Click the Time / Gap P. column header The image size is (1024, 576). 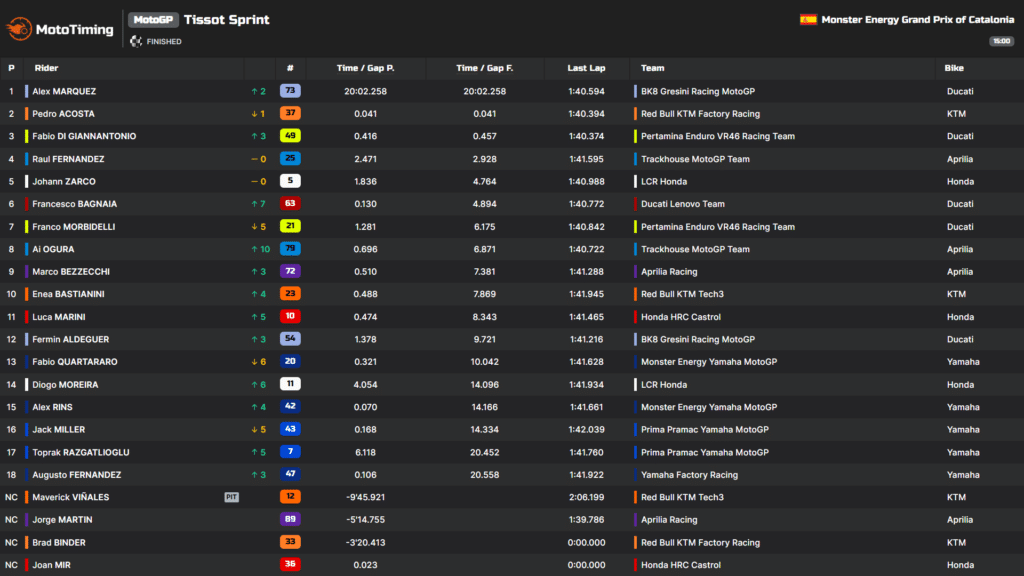click(x=366, y=68)
